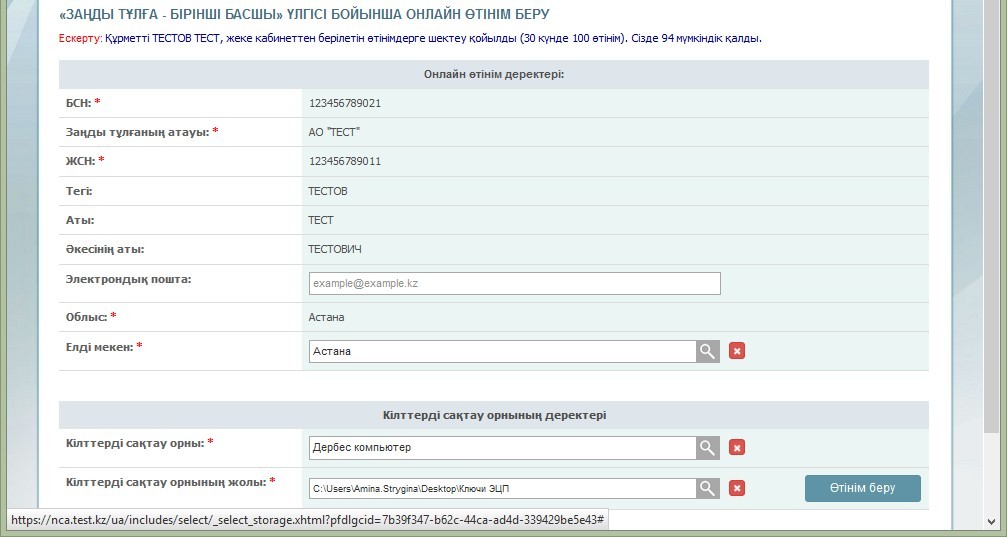
Task: Clear the Елді мекен field with red X
Action: pos(737,351)
